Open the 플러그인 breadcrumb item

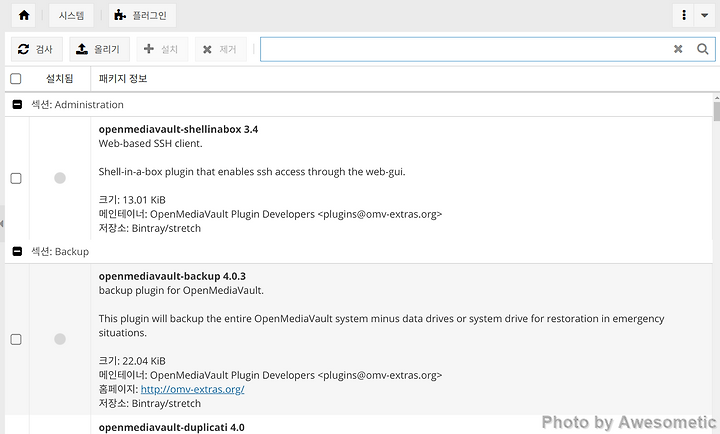tap(142, 15)
